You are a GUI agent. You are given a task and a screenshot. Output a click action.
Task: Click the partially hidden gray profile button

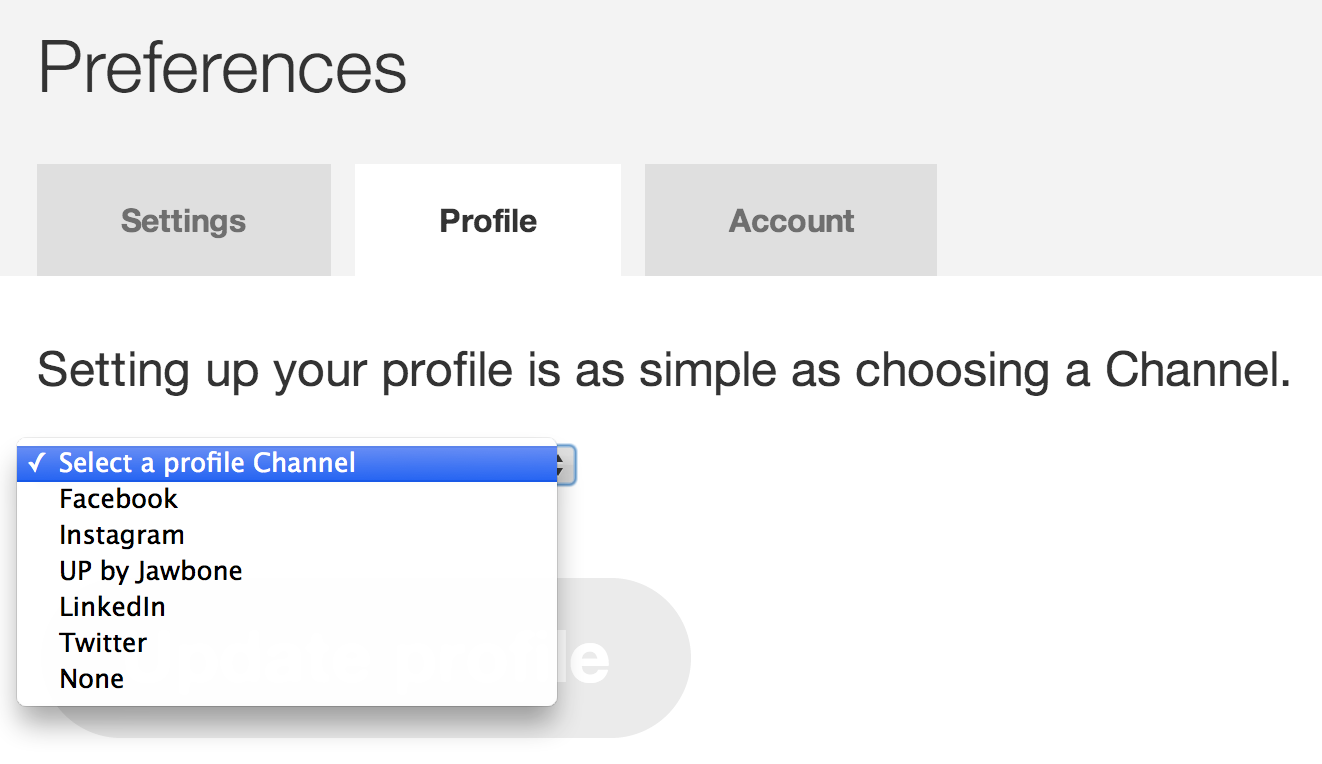pos(622,658)
